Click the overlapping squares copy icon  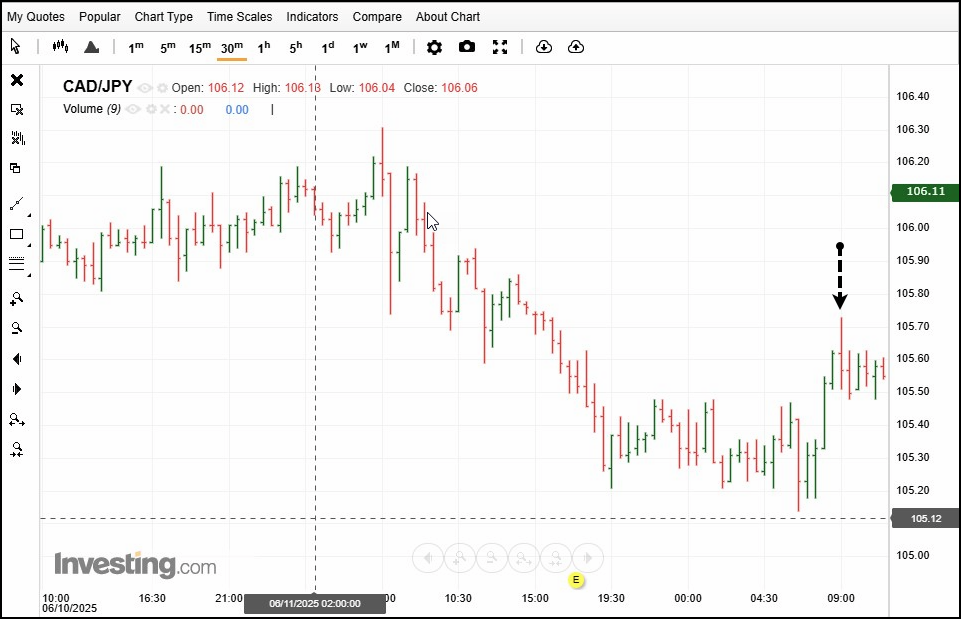coord(15,168)
